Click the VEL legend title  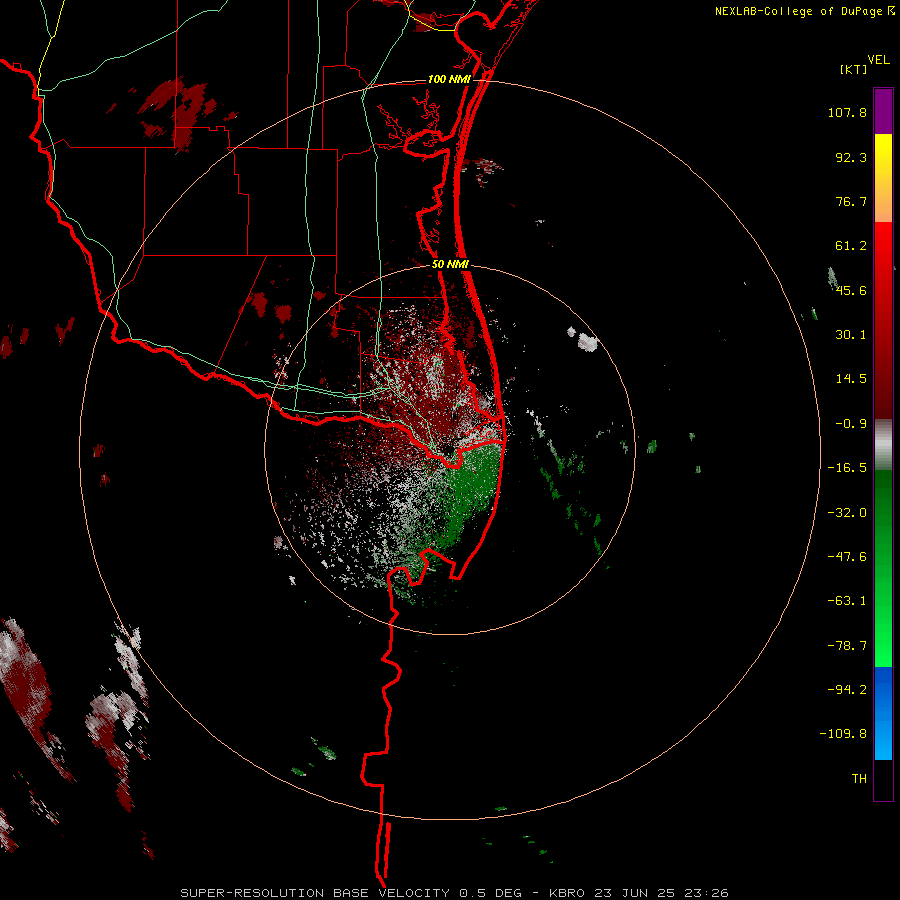coord(878,60)
